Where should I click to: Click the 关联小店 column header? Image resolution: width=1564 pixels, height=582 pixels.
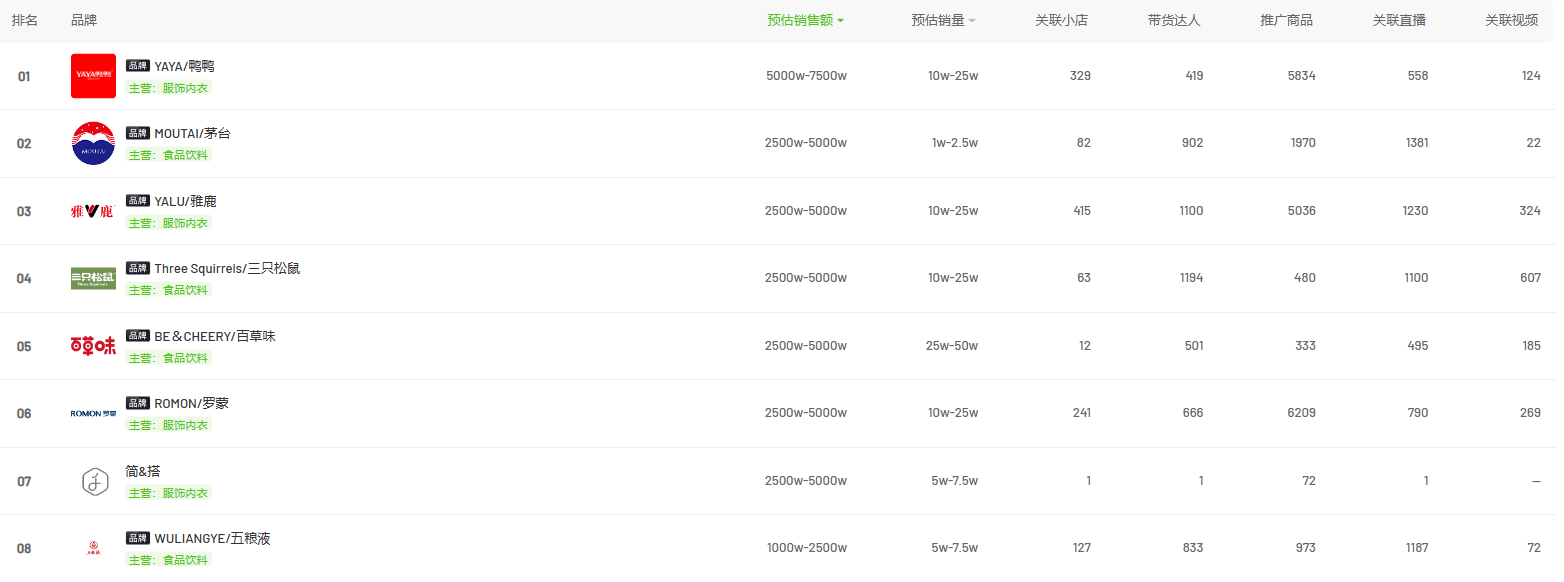point(1061,20)
